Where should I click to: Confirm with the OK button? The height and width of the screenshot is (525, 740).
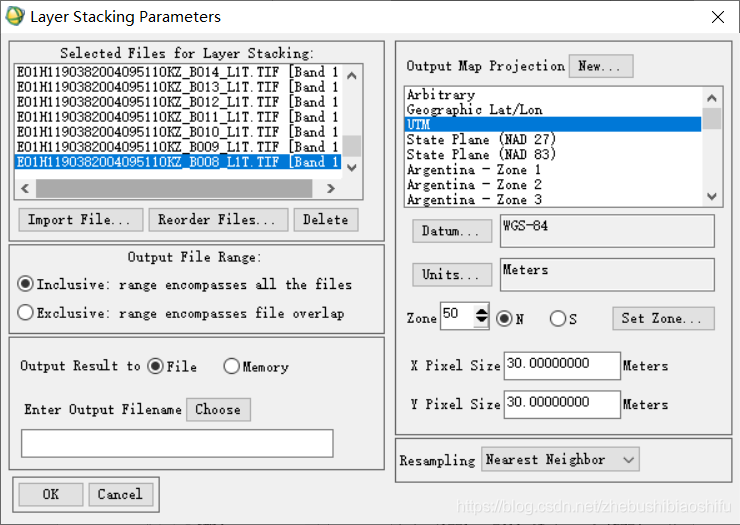pyautogui.click(x=51, y=494)
